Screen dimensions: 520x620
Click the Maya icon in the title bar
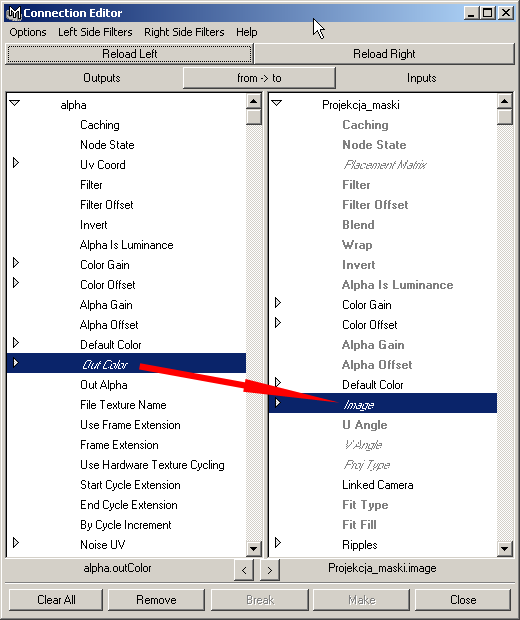pos(14,13)
